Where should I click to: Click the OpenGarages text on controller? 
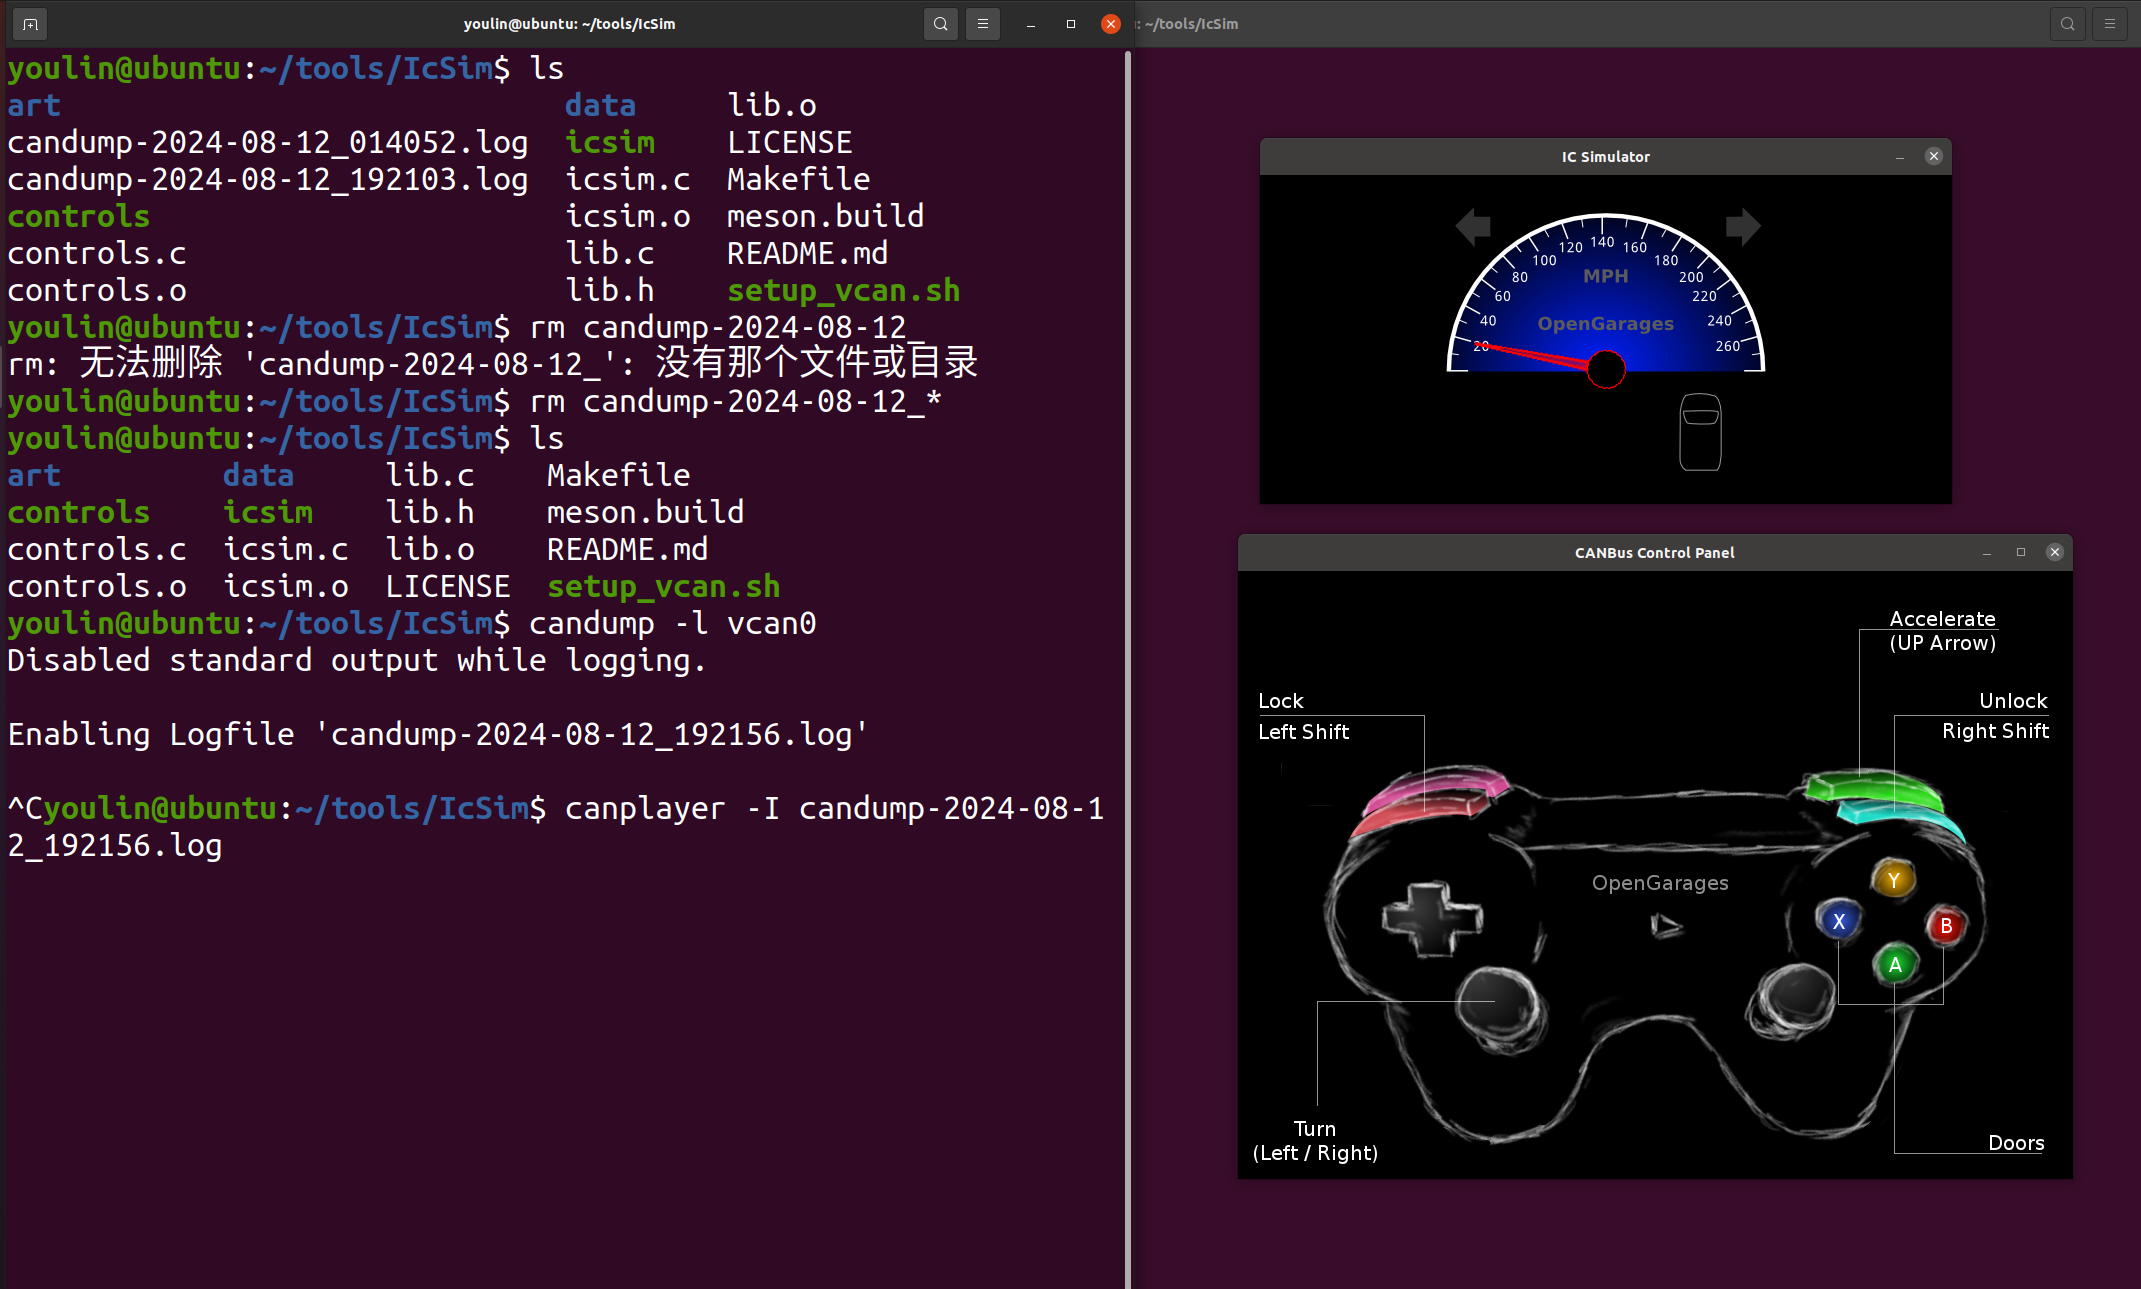pyautogui.click(x=1660, y=882)
